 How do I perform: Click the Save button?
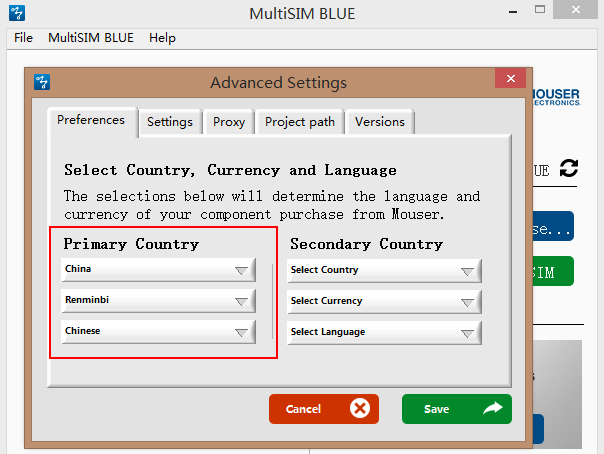pos(457,409)
